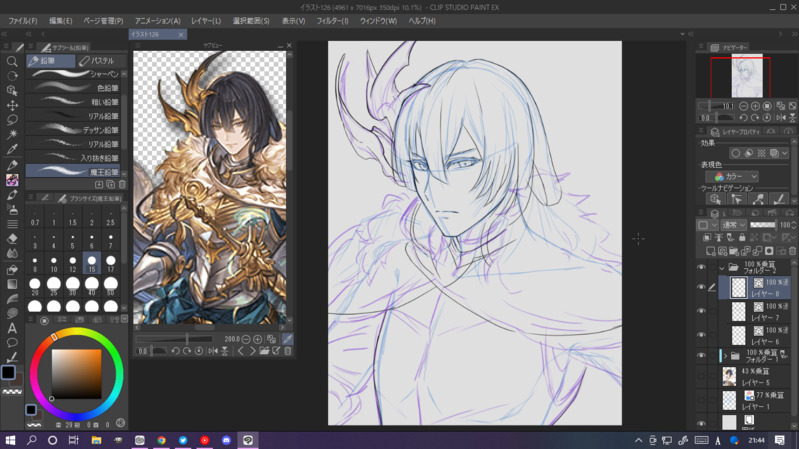Open layer effects dropdown arrow
799x449 pixels.
coord(784,153)
